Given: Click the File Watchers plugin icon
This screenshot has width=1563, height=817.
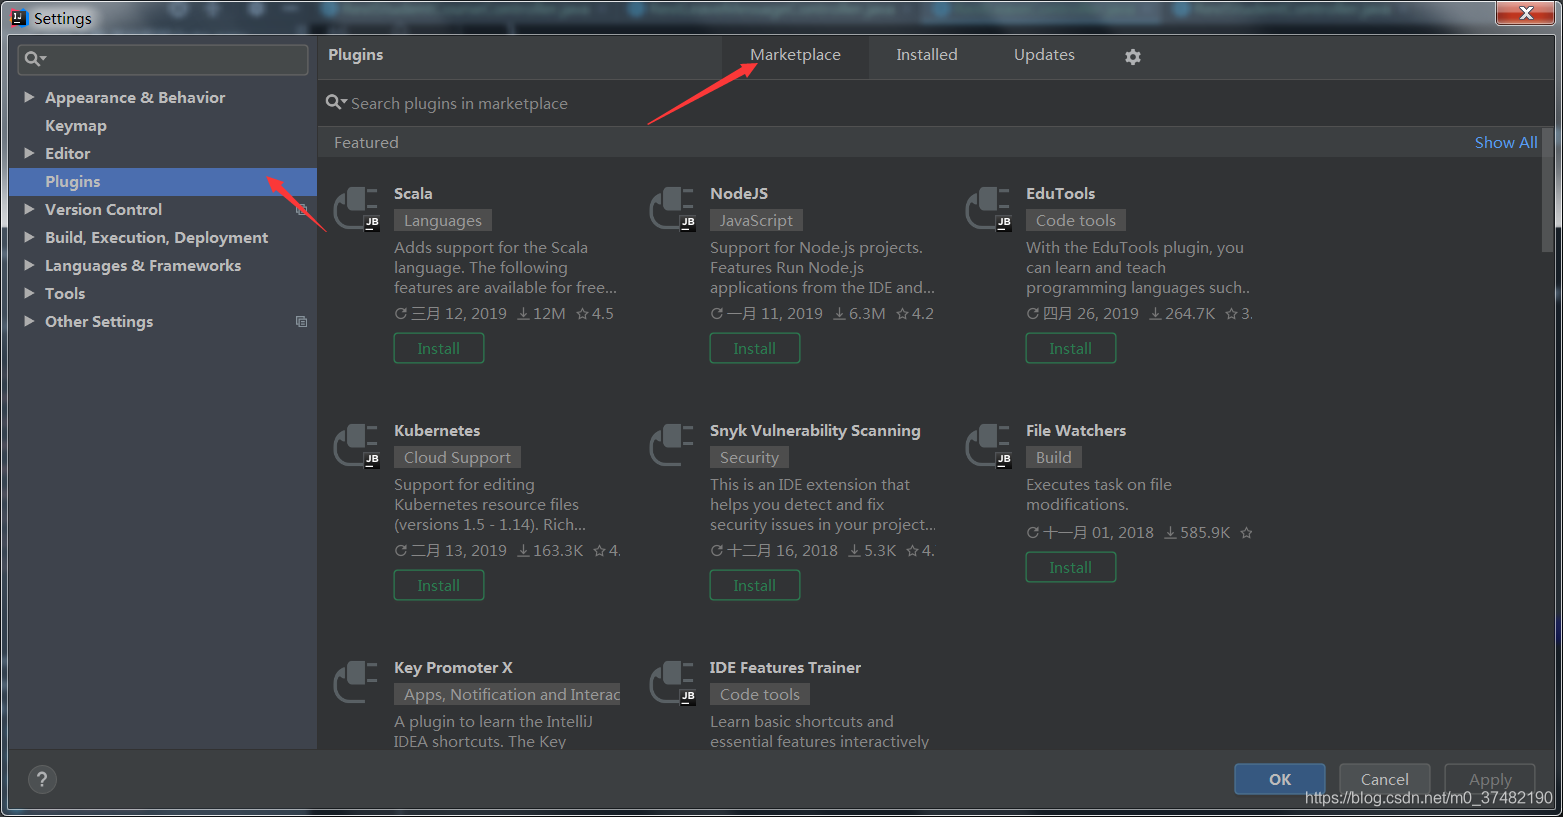Looking at the screenshot, I should coord(989,446).
